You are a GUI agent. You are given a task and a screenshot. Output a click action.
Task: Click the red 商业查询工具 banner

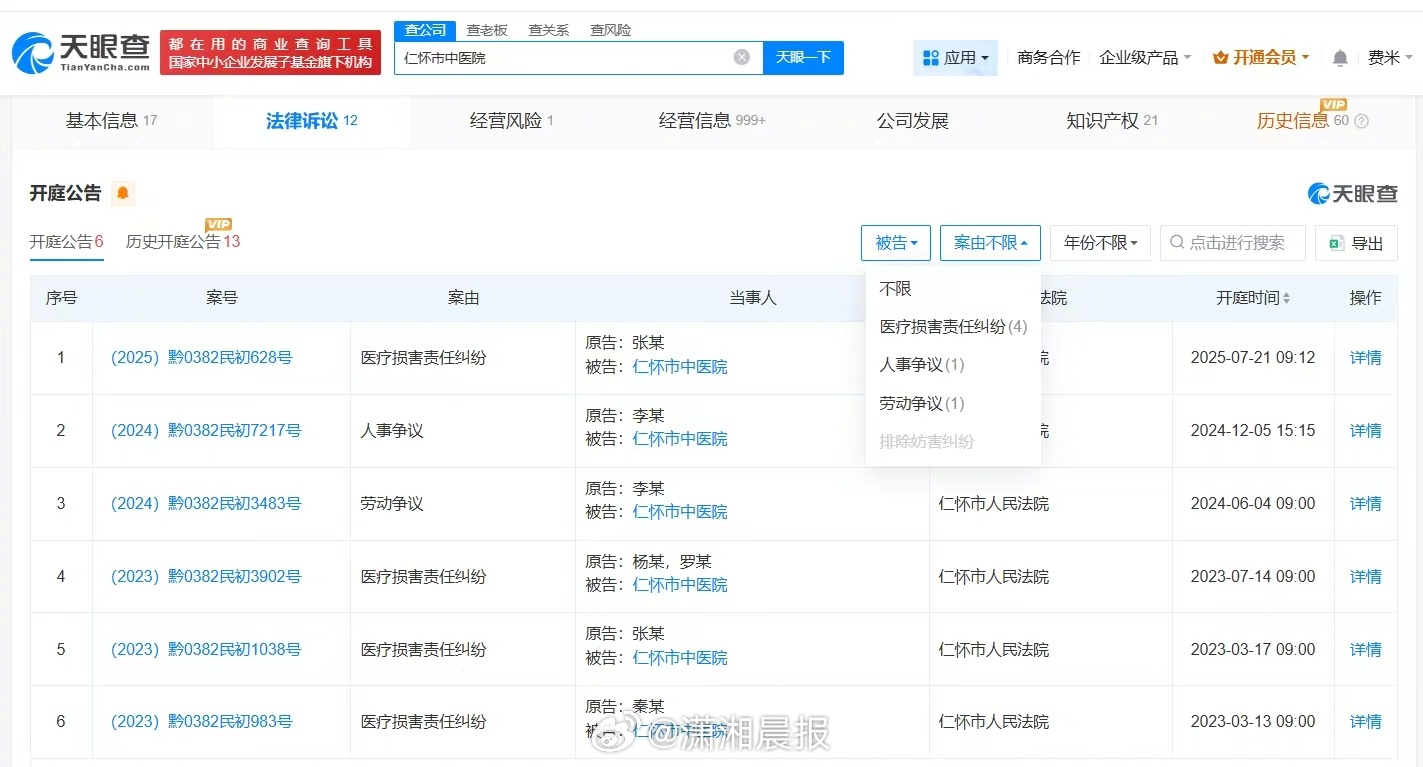(270, 52)
